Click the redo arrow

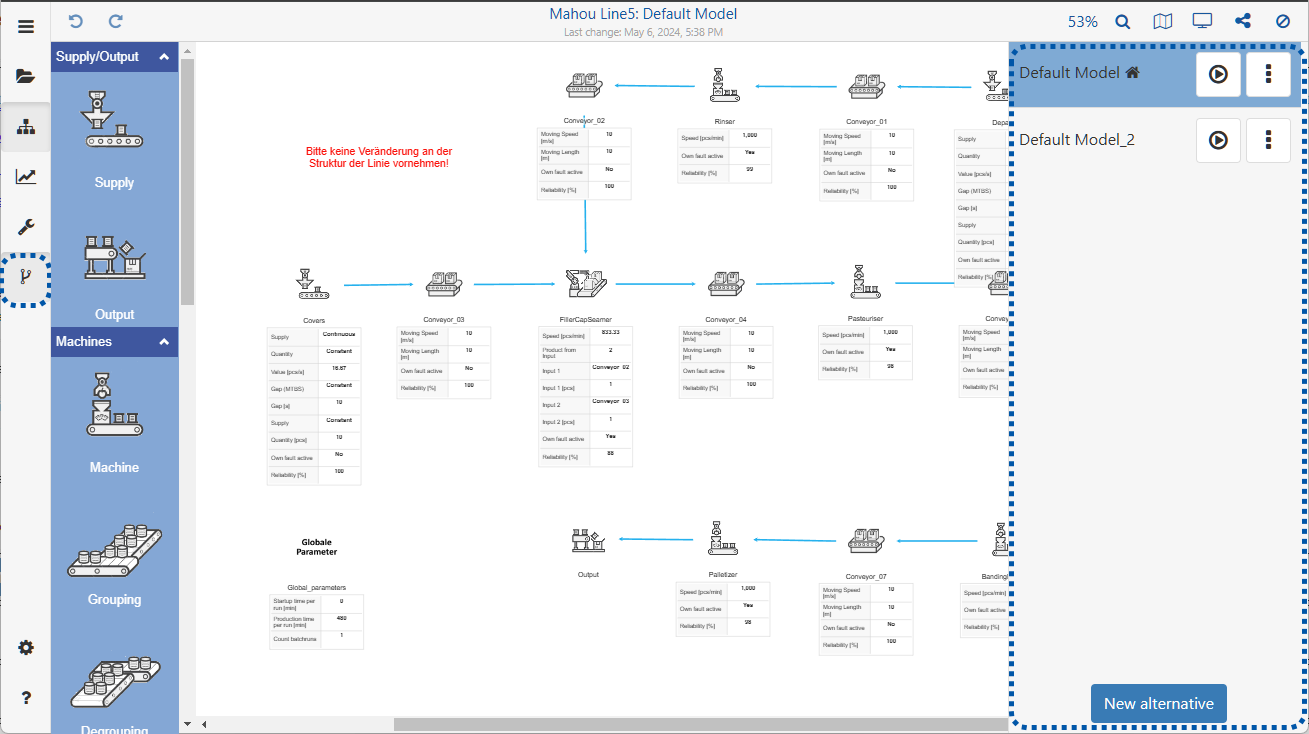point(116,21)
